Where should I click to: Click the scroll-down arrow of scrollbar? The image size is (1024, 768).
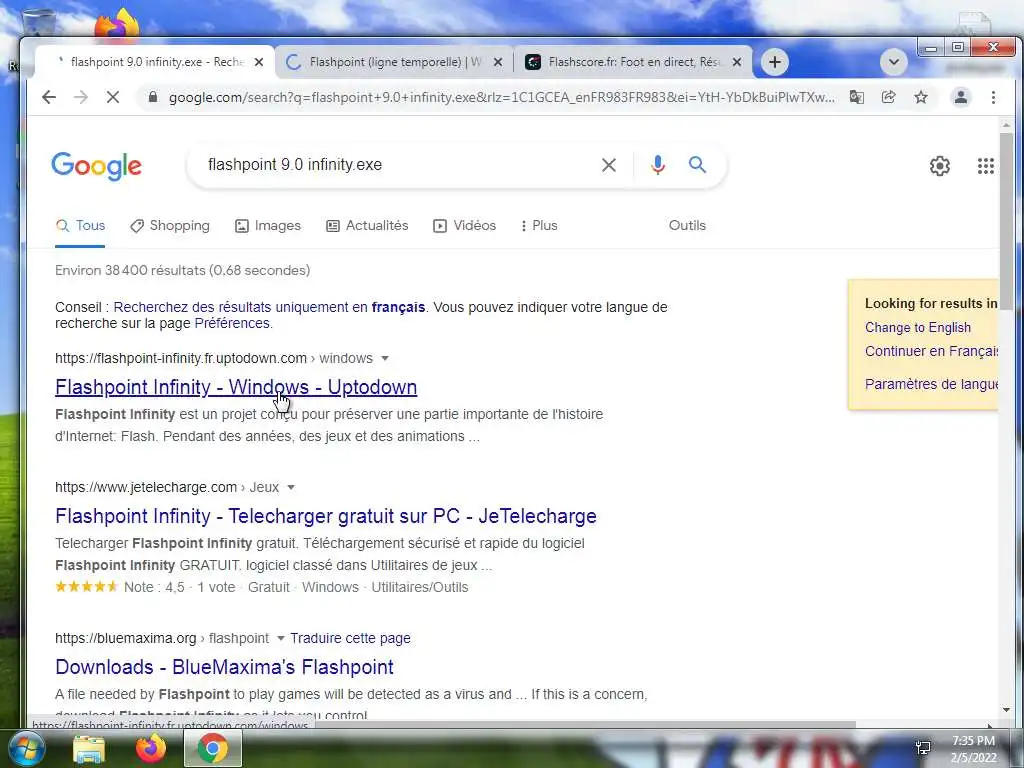[1006, 710]
